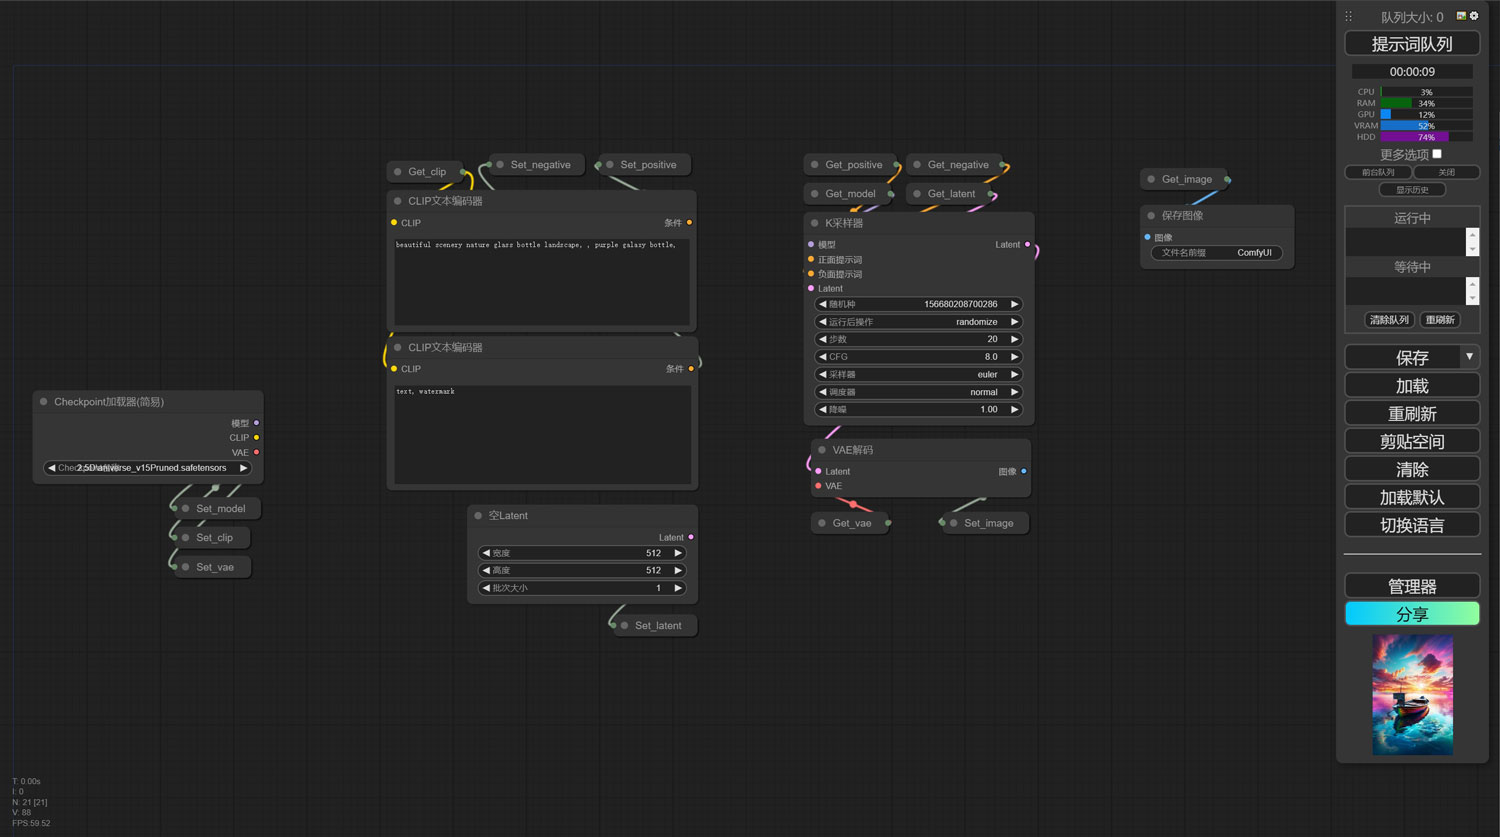Viewport: 1500px width, 837px height.
Task: Click the left arrow to decrease CFG value
Action: [822, 357]
